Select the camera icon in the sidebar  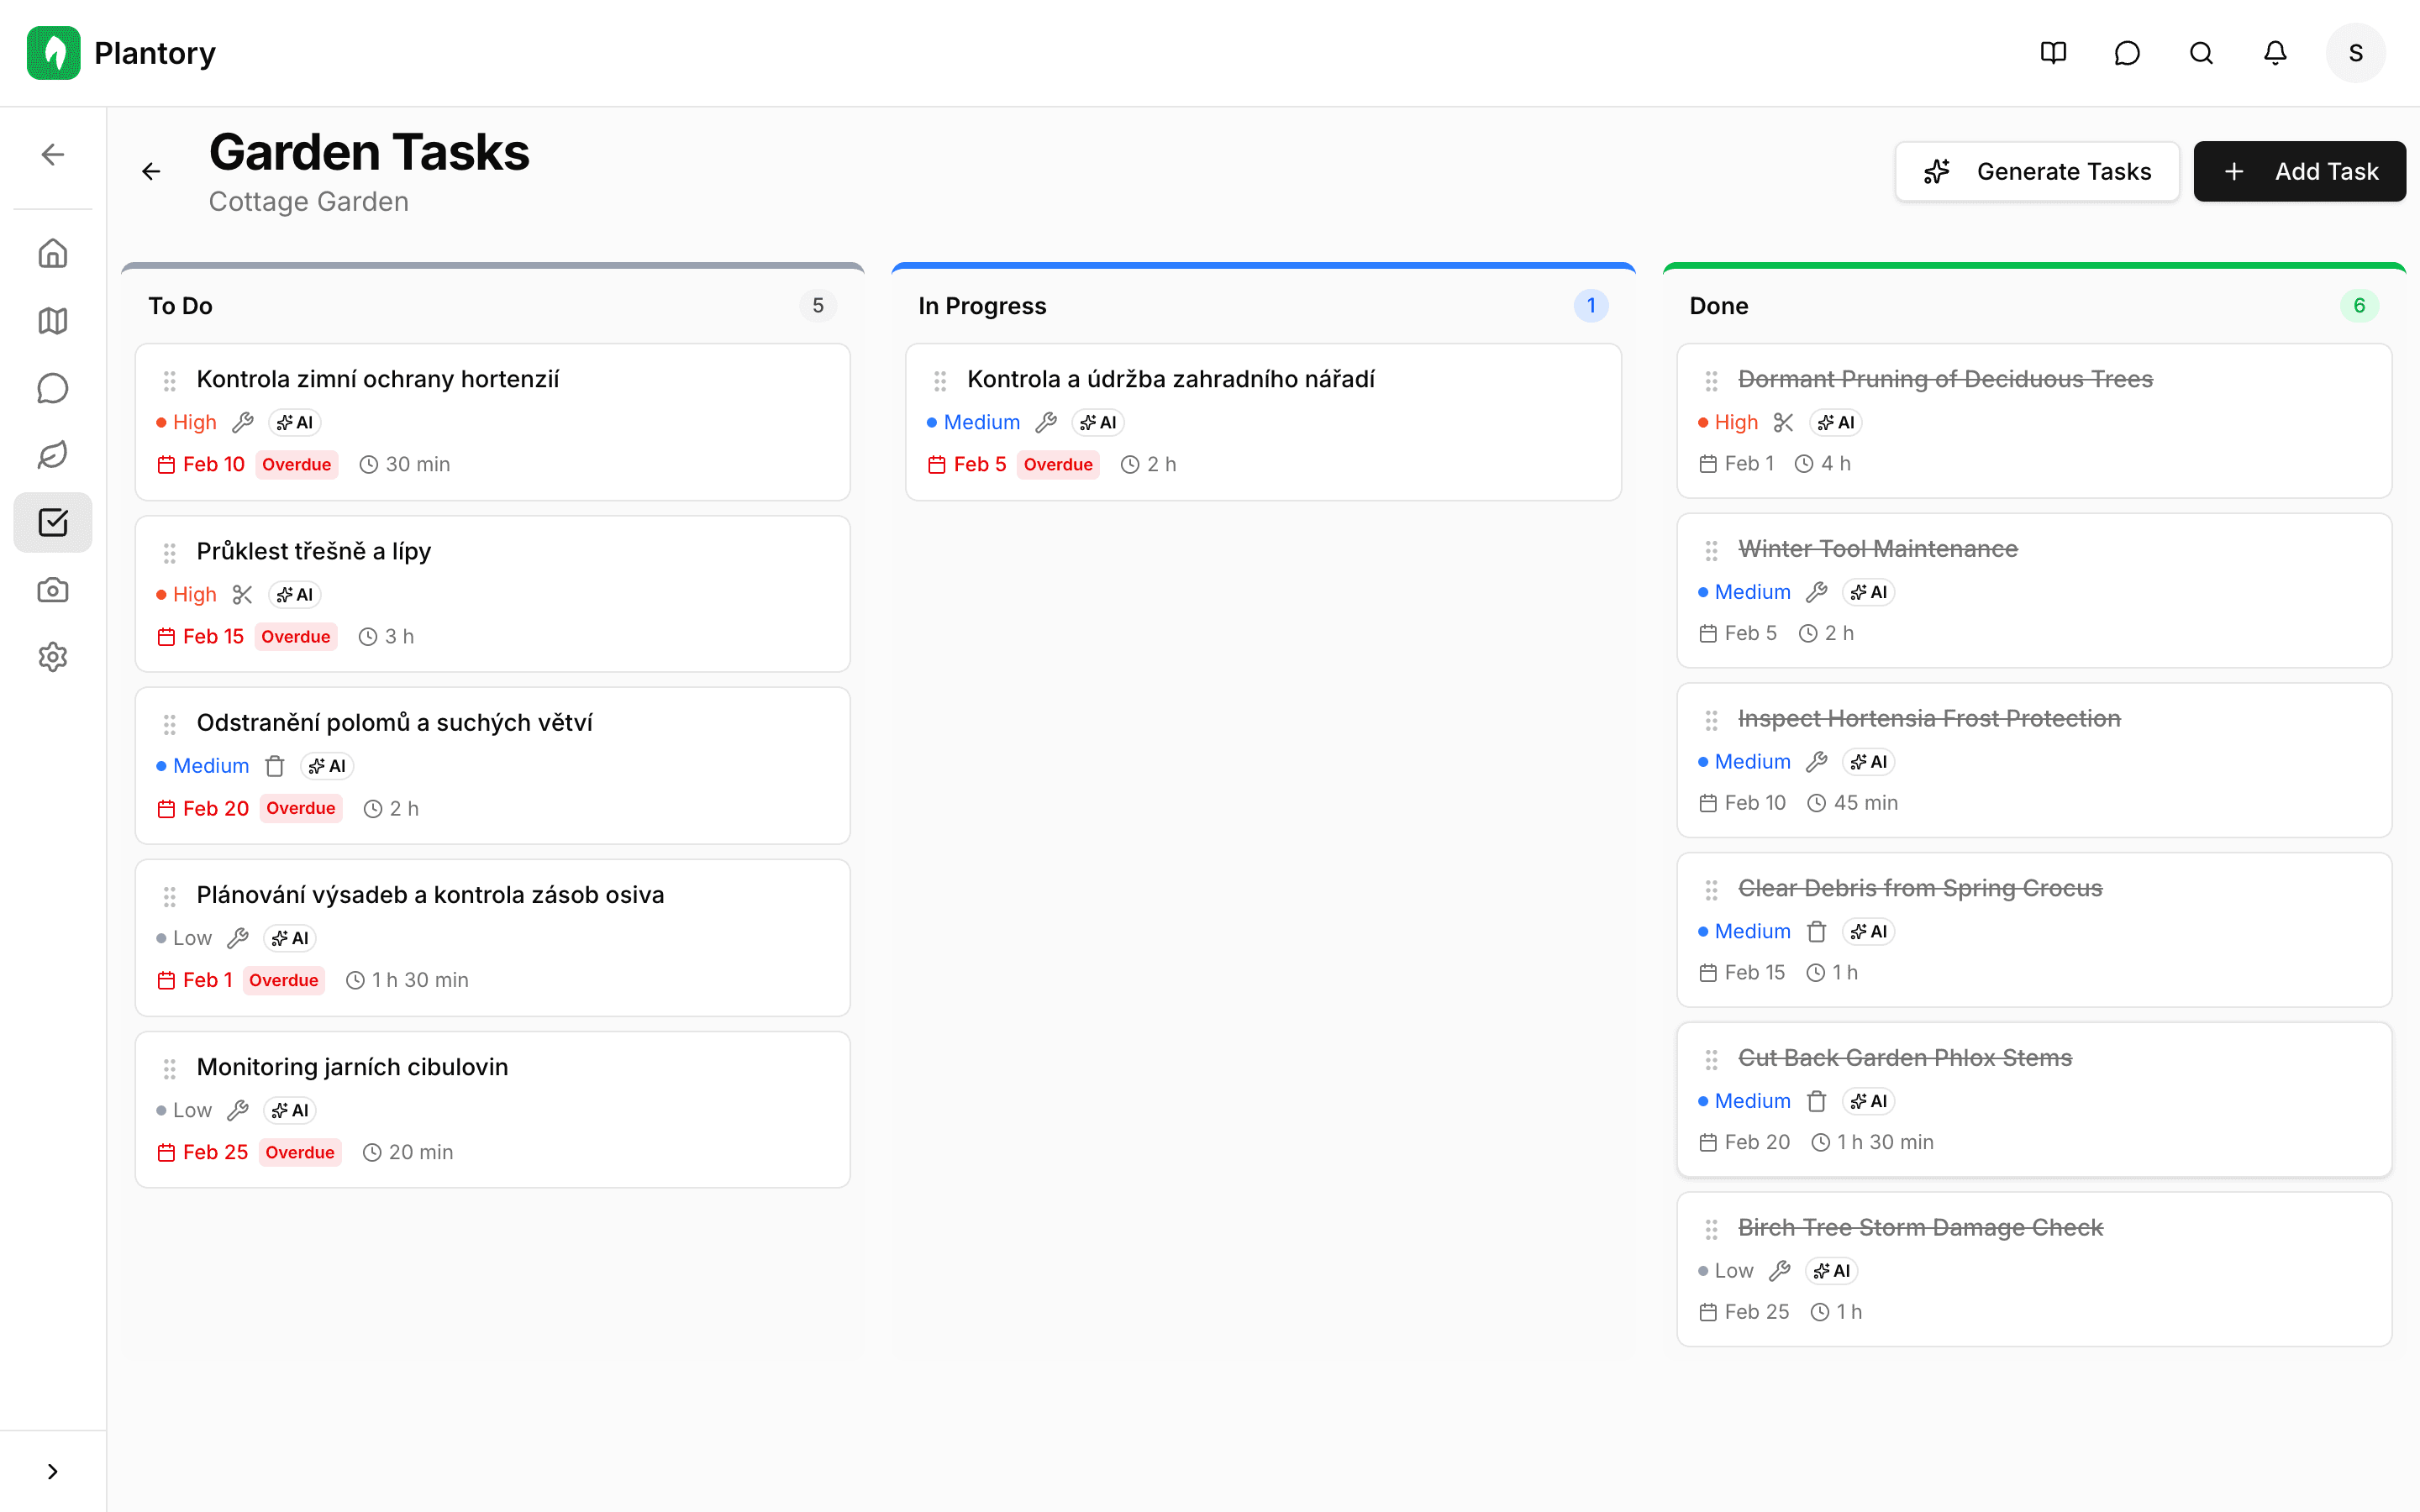52,589
